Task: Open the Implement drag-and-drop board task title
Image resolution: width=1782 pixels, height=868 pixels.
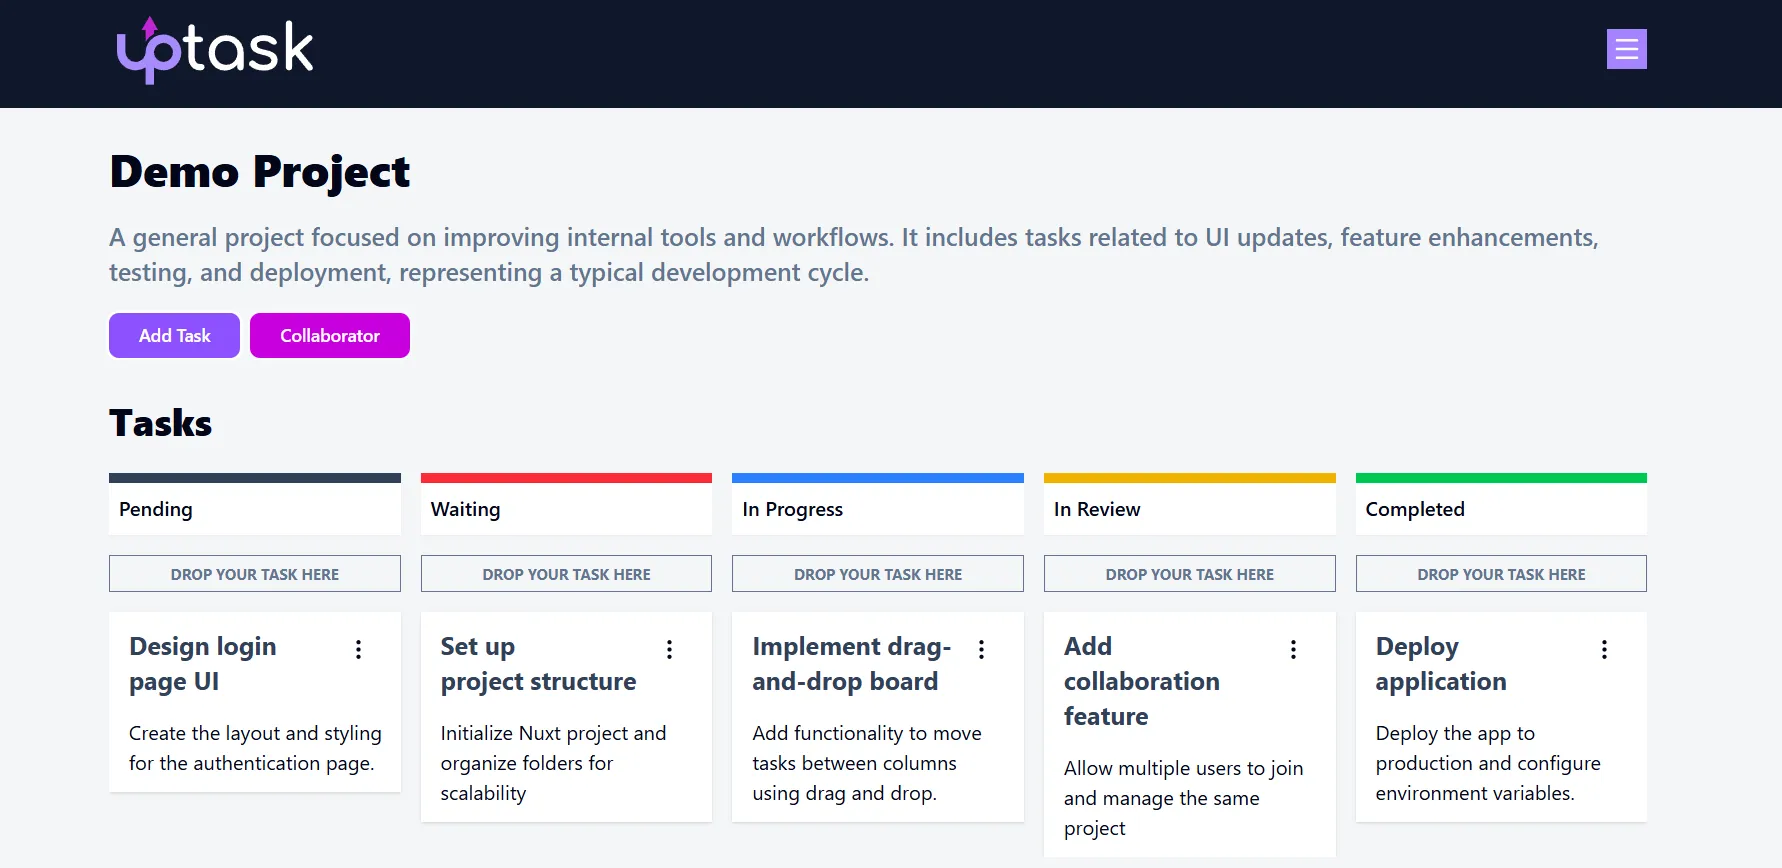Action: [852, 664]
